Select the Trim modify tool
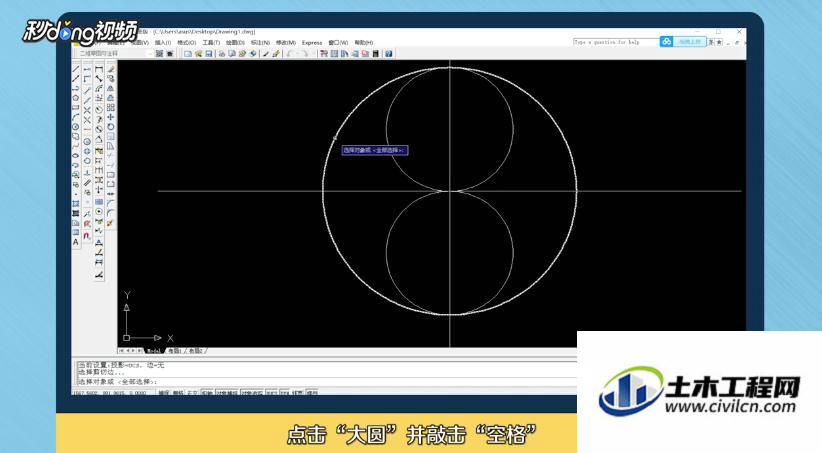The image size is (822, 453). [x=111, y=156]
